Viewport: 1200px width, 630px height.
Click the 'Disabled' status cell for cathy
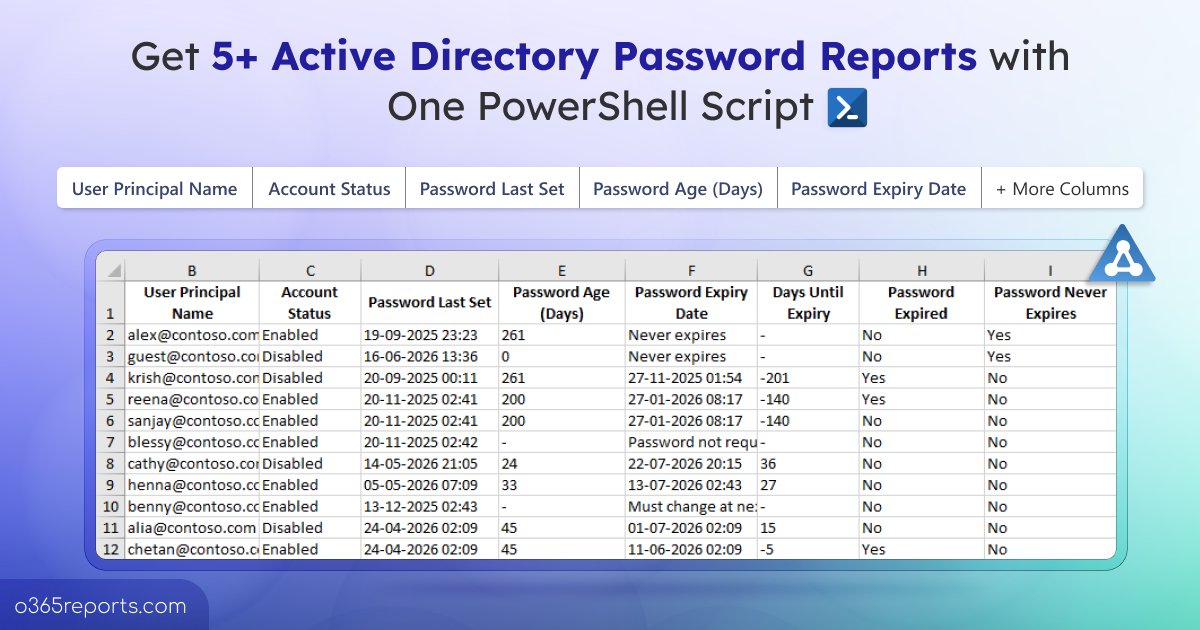[x=310, y=463]
